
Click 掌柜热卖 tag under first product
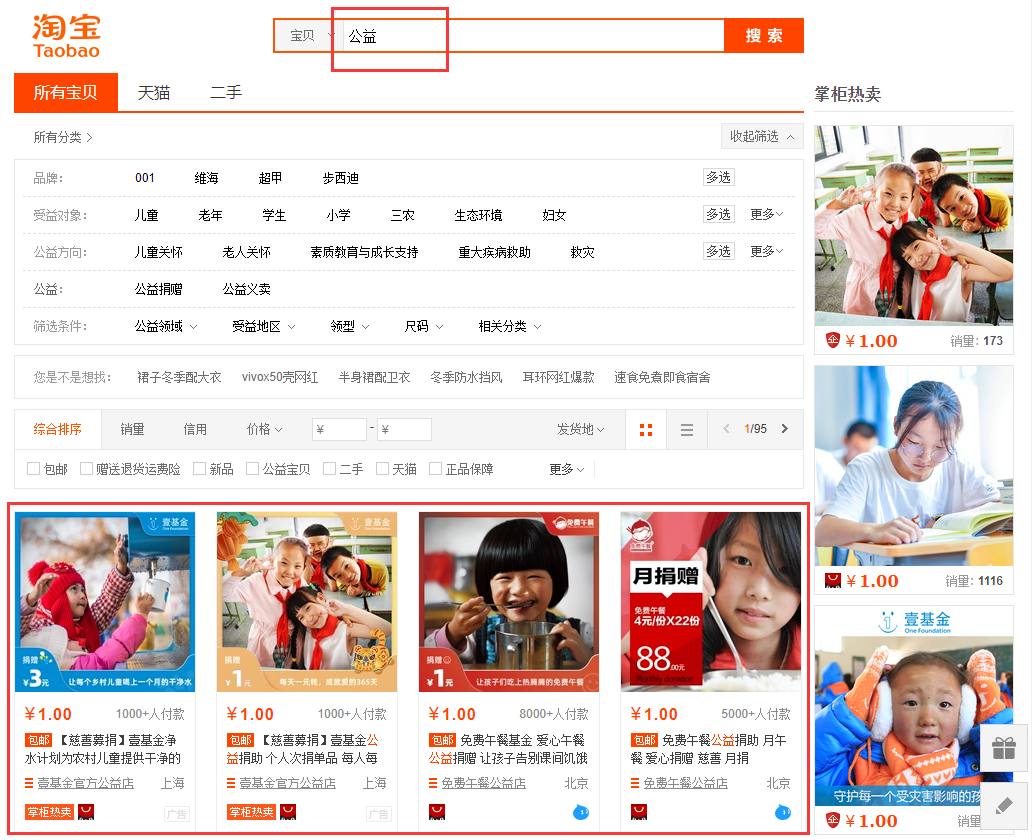point(49,812)
